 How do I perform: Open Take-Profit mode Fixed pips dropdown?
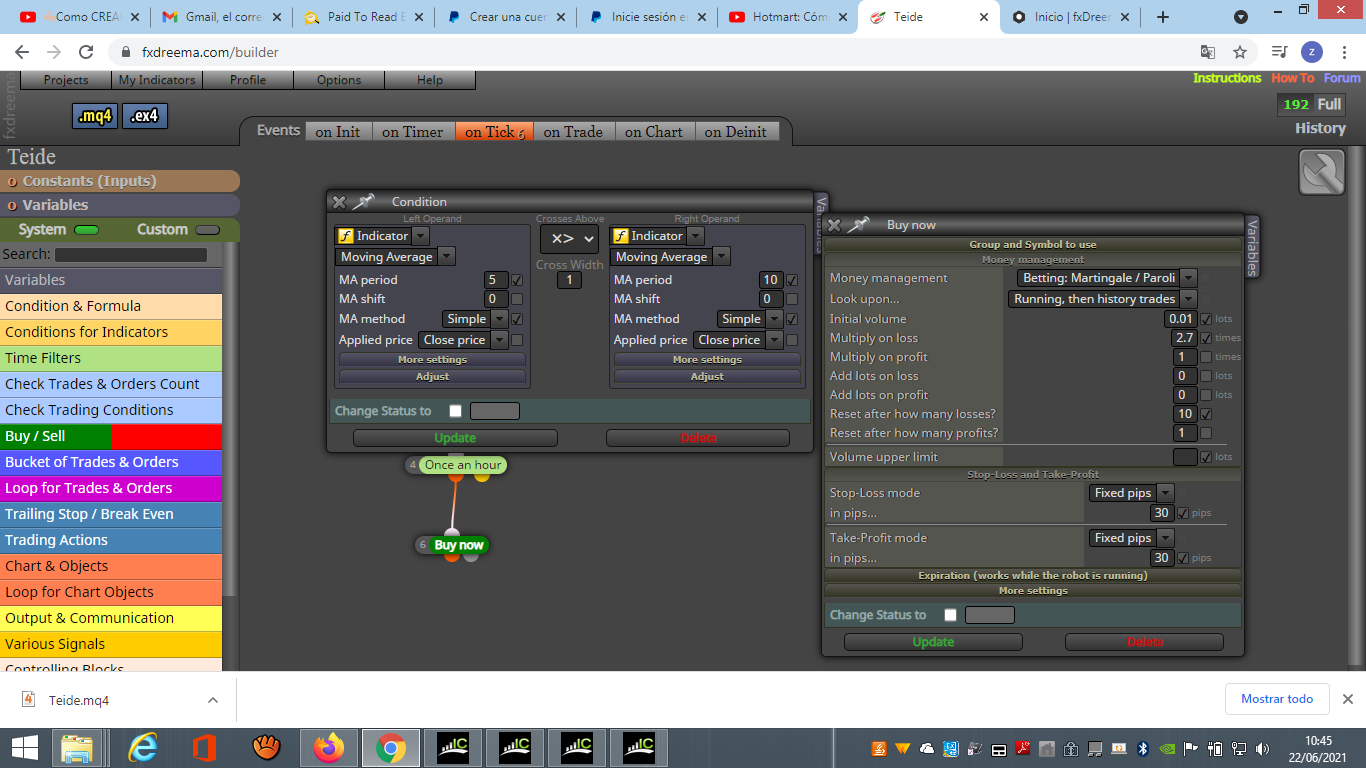[x=1165, y=538]
